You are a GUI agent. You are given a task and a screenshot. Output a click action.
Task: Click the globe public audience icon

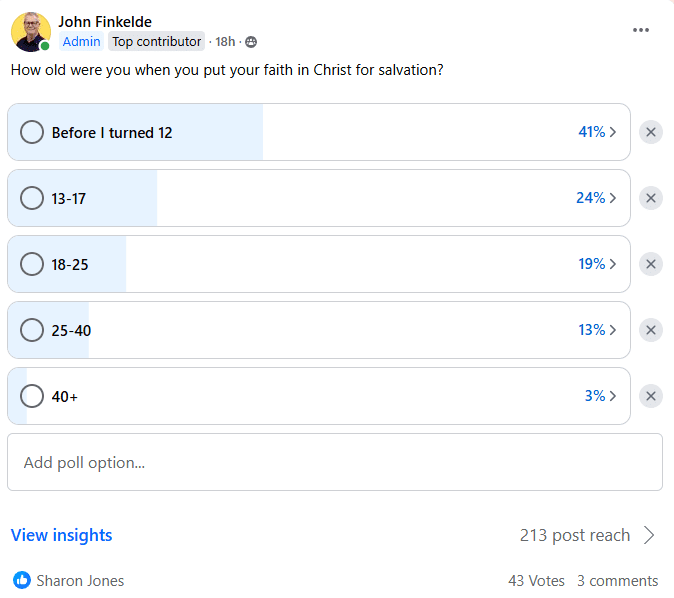tap(251, 42)
